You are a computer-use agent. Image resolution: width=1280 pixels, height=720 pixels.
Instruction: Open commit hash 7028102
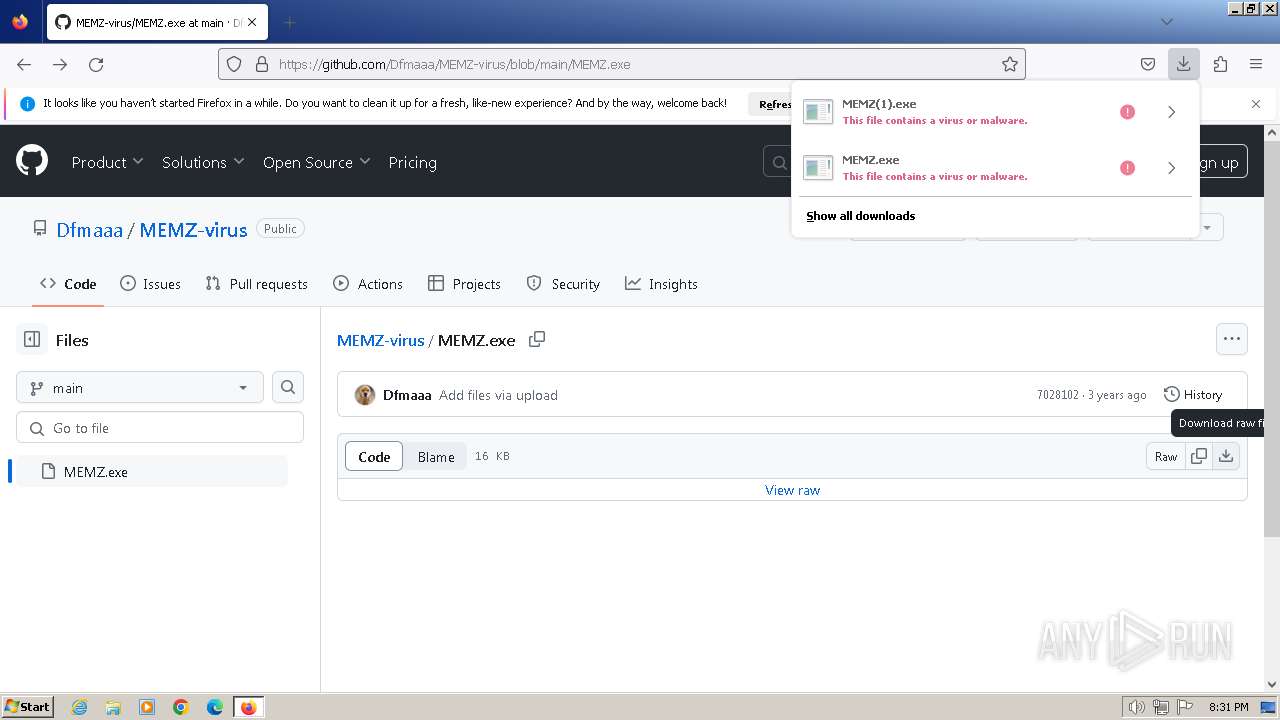(1057, 395)
